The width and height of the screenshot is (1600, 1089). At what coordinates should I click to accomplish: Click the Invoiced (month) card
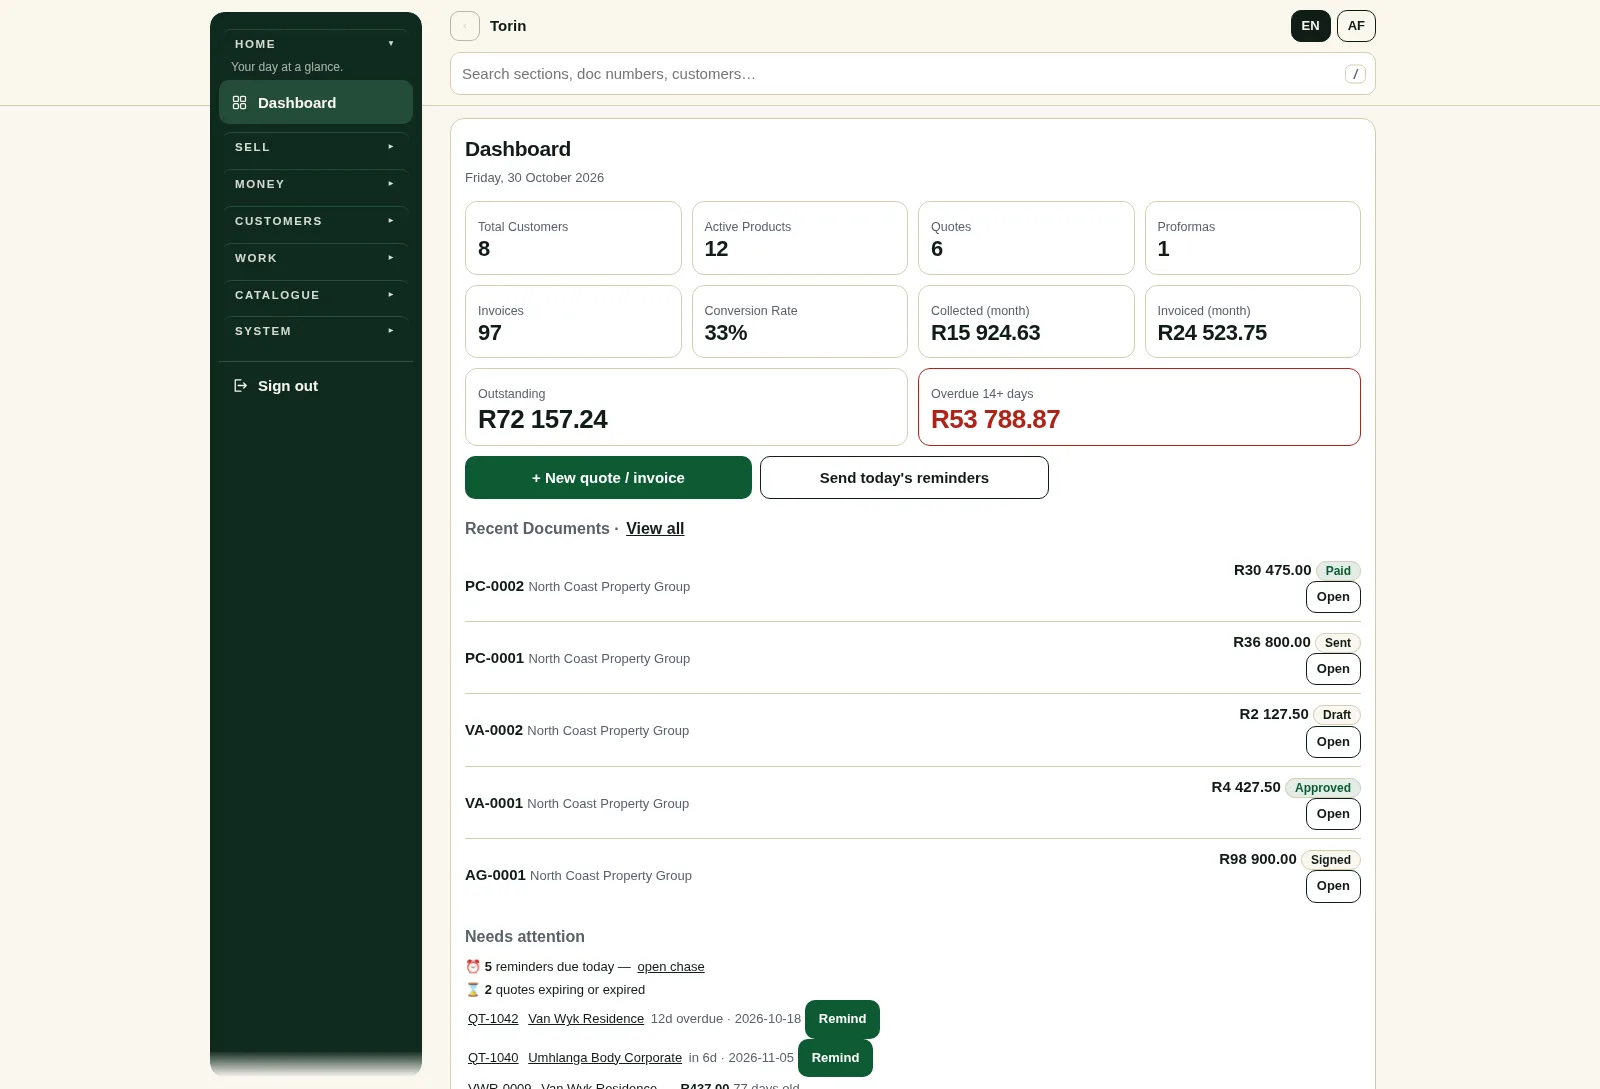click(1253, 322)
